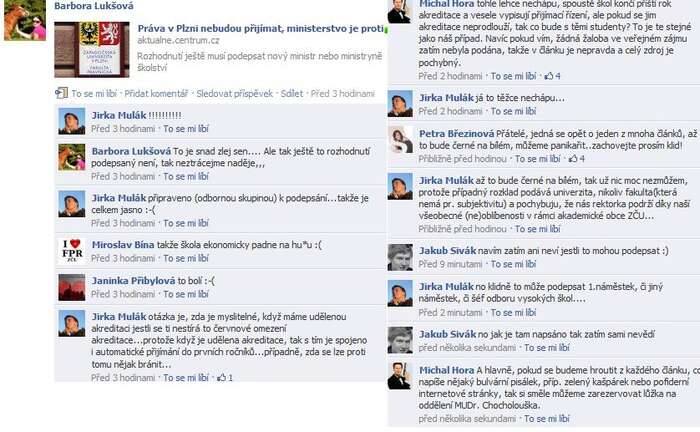700x432 pixels.
Task: Like the post via 'To se mi líbí' under the article
Action: (94, 94)
